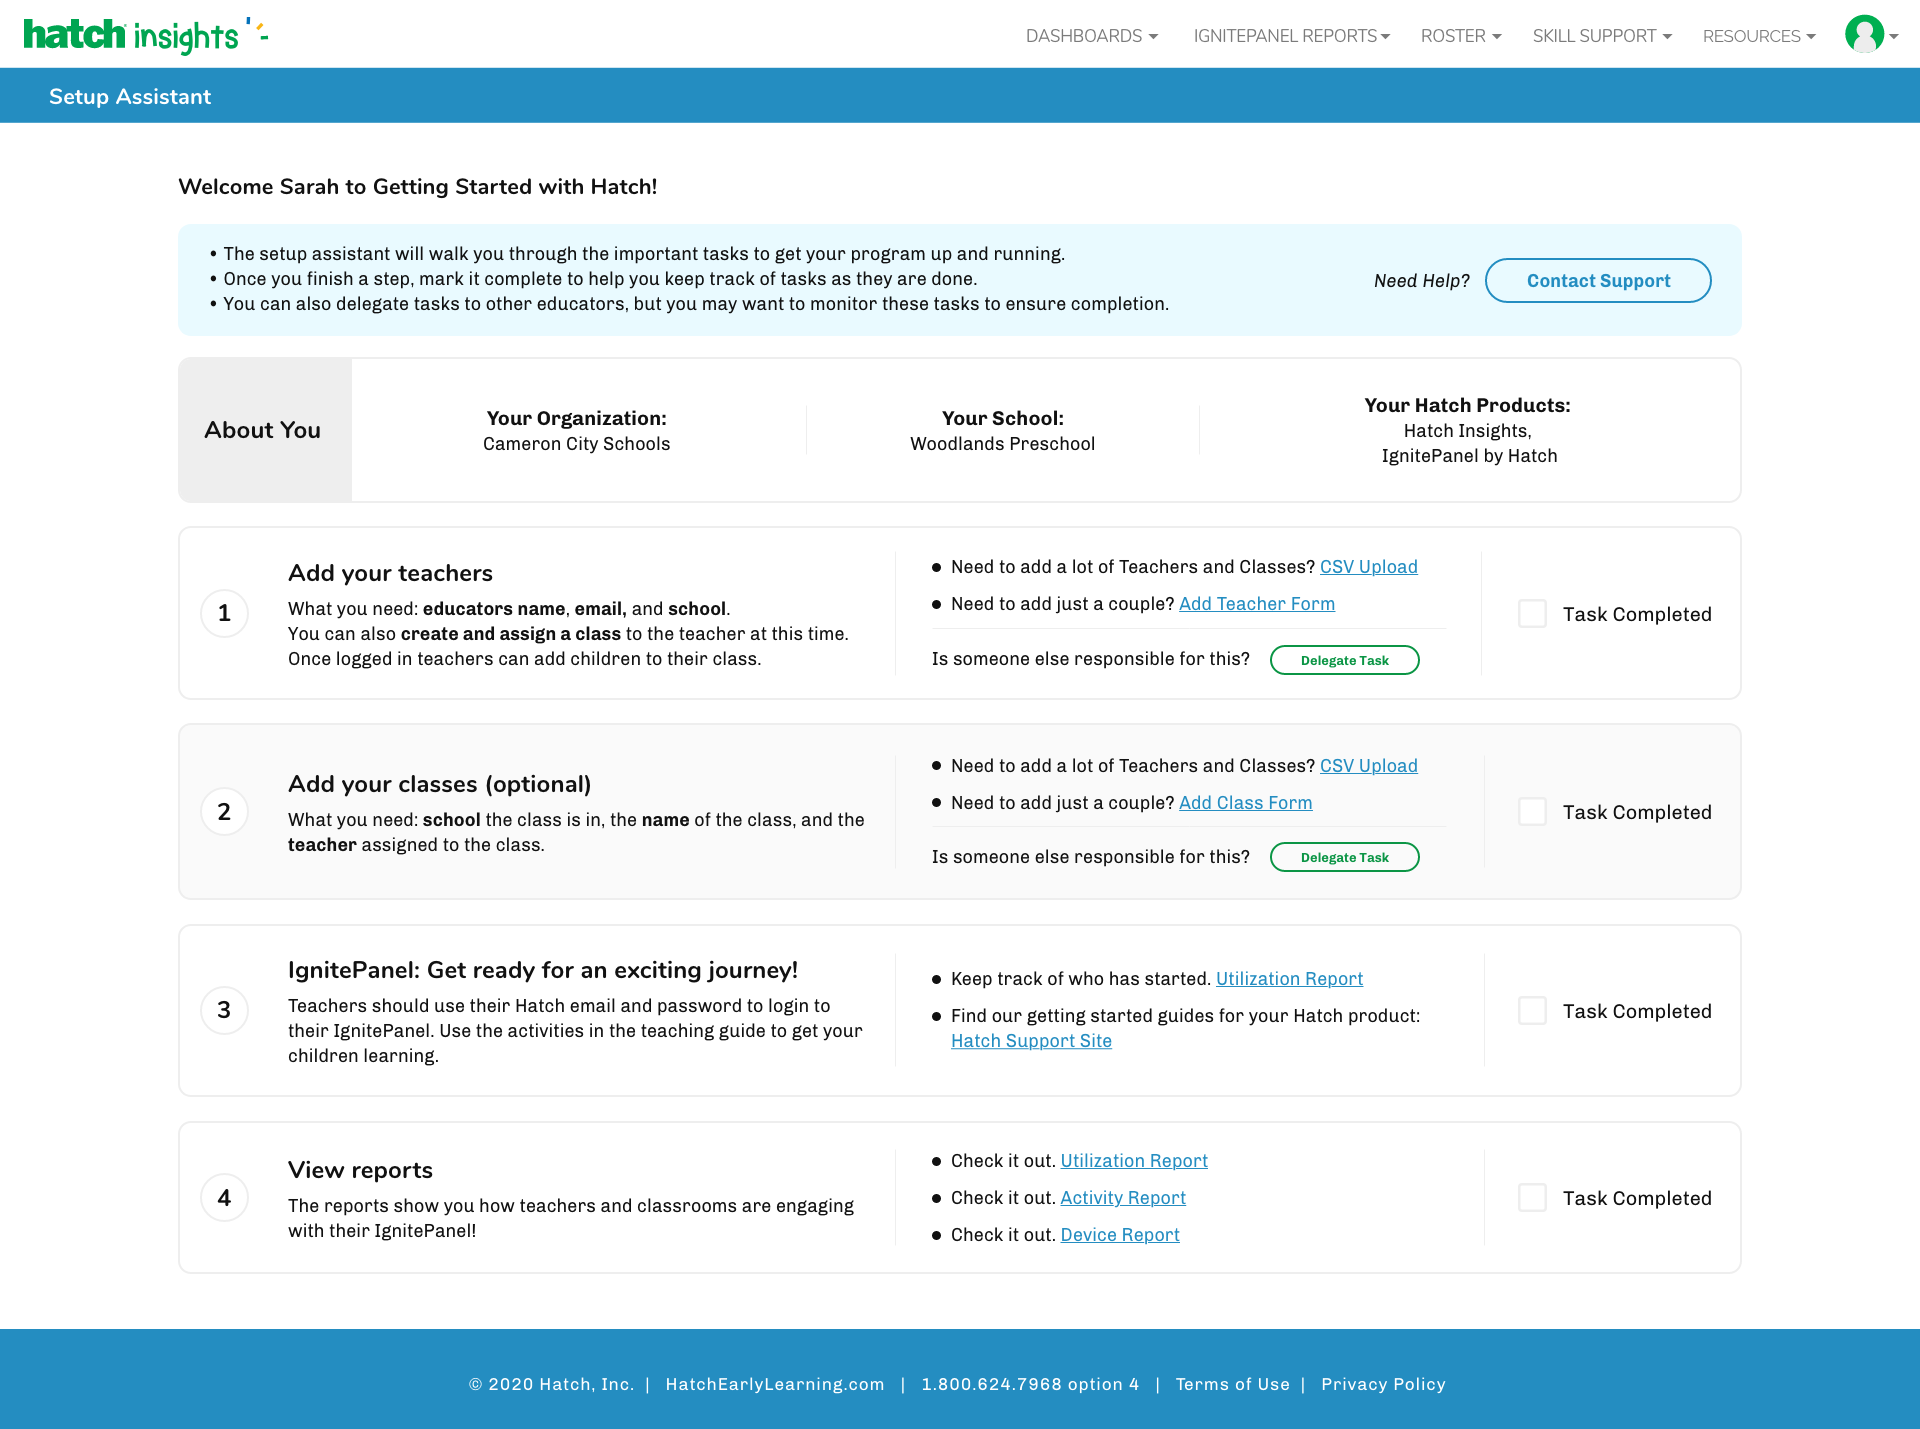Open CSV Upload link in teachers step
This screenshot has height=1429, width=1920.
tap(1369, 567)
